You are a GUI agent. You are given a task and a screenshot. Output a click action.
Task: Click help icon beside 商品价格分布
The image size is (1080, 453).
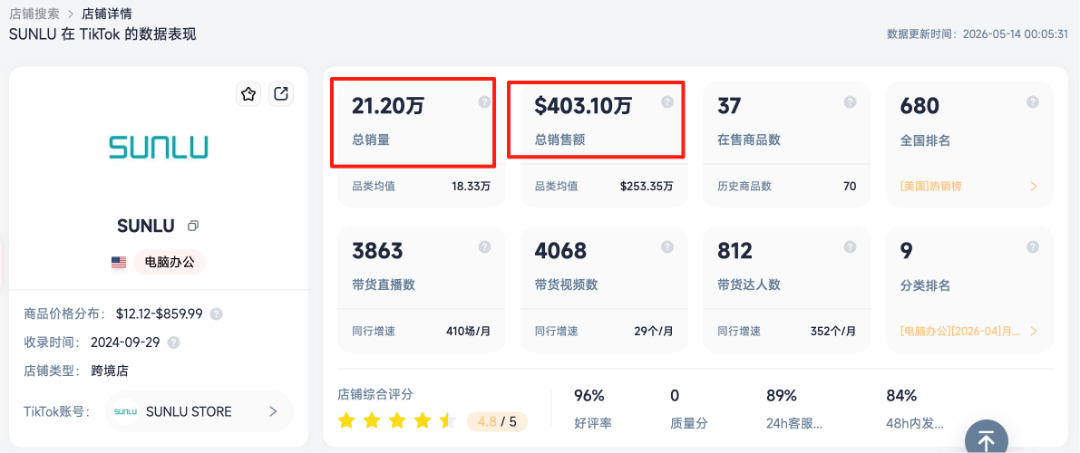point(216,314)
